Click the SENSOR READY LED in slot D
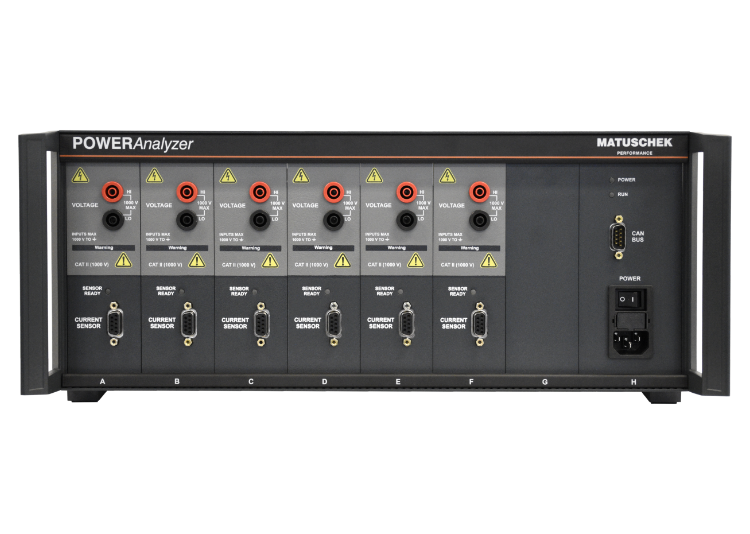This screenshot has width=750, height=534. tap(328, 291)
